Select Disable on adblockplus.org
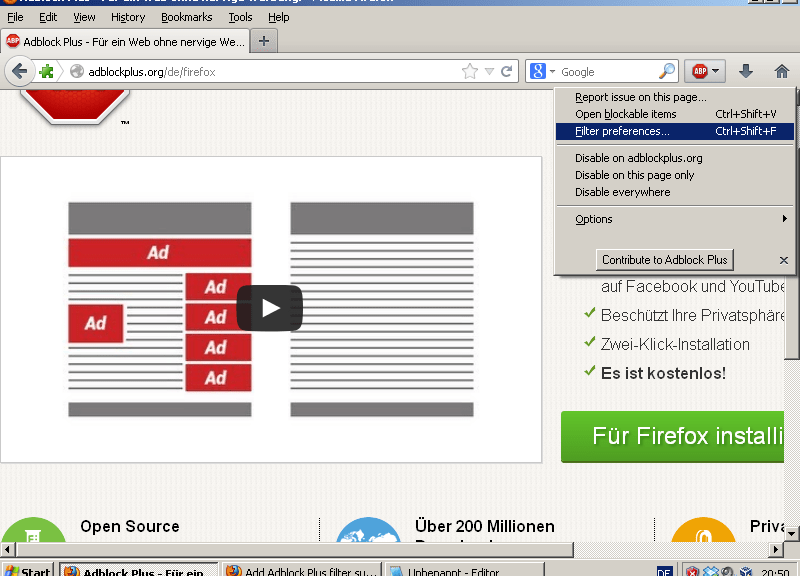The image size is (800, 576). pyautogui.click(x=674, y=158)
